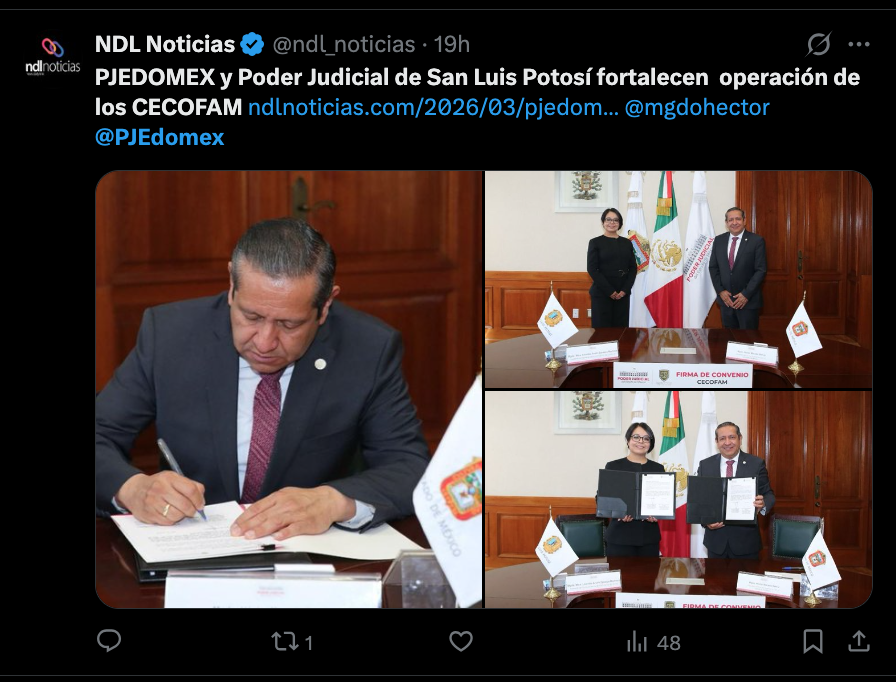The image size is (896, 682).
Task: Enlarge photo of officials holding signed folders
Action: click(678, 499)
